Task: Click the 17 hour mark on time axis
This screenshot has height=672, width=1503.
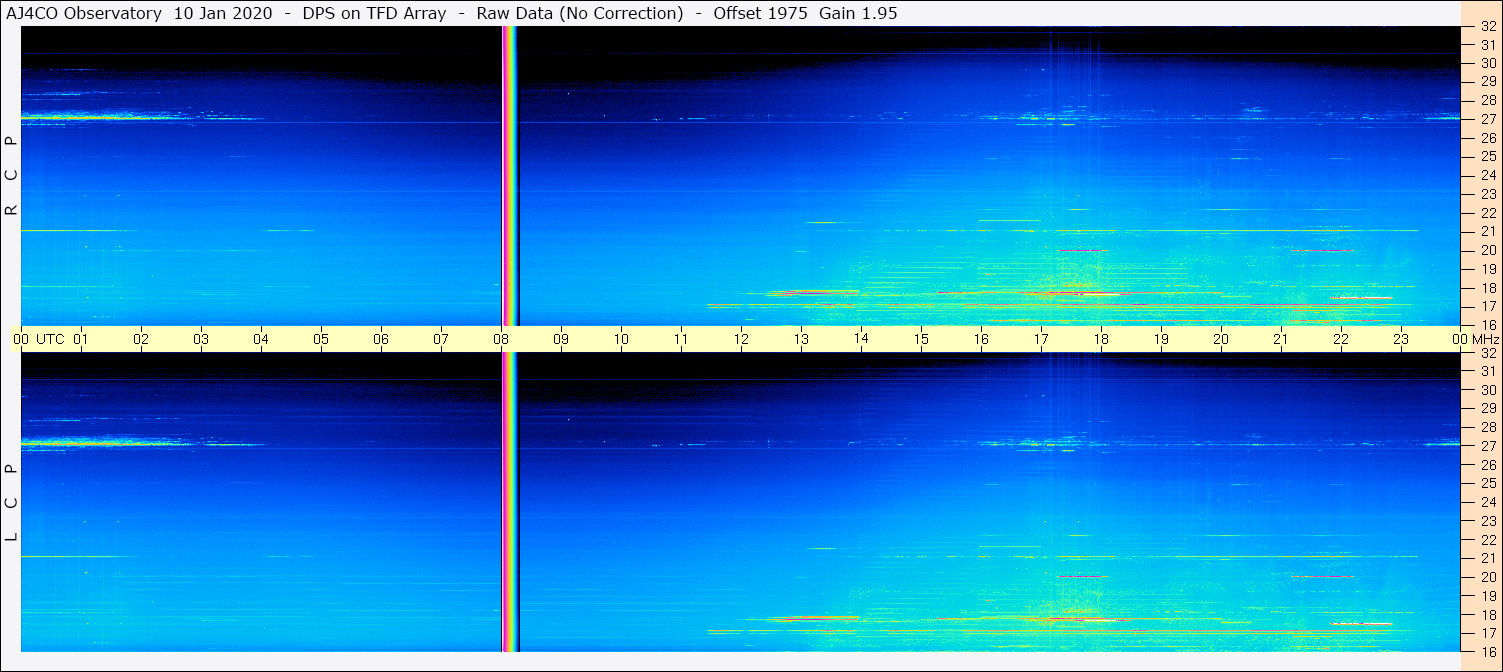Action: pyautogui.click(x=1041, y=339)
